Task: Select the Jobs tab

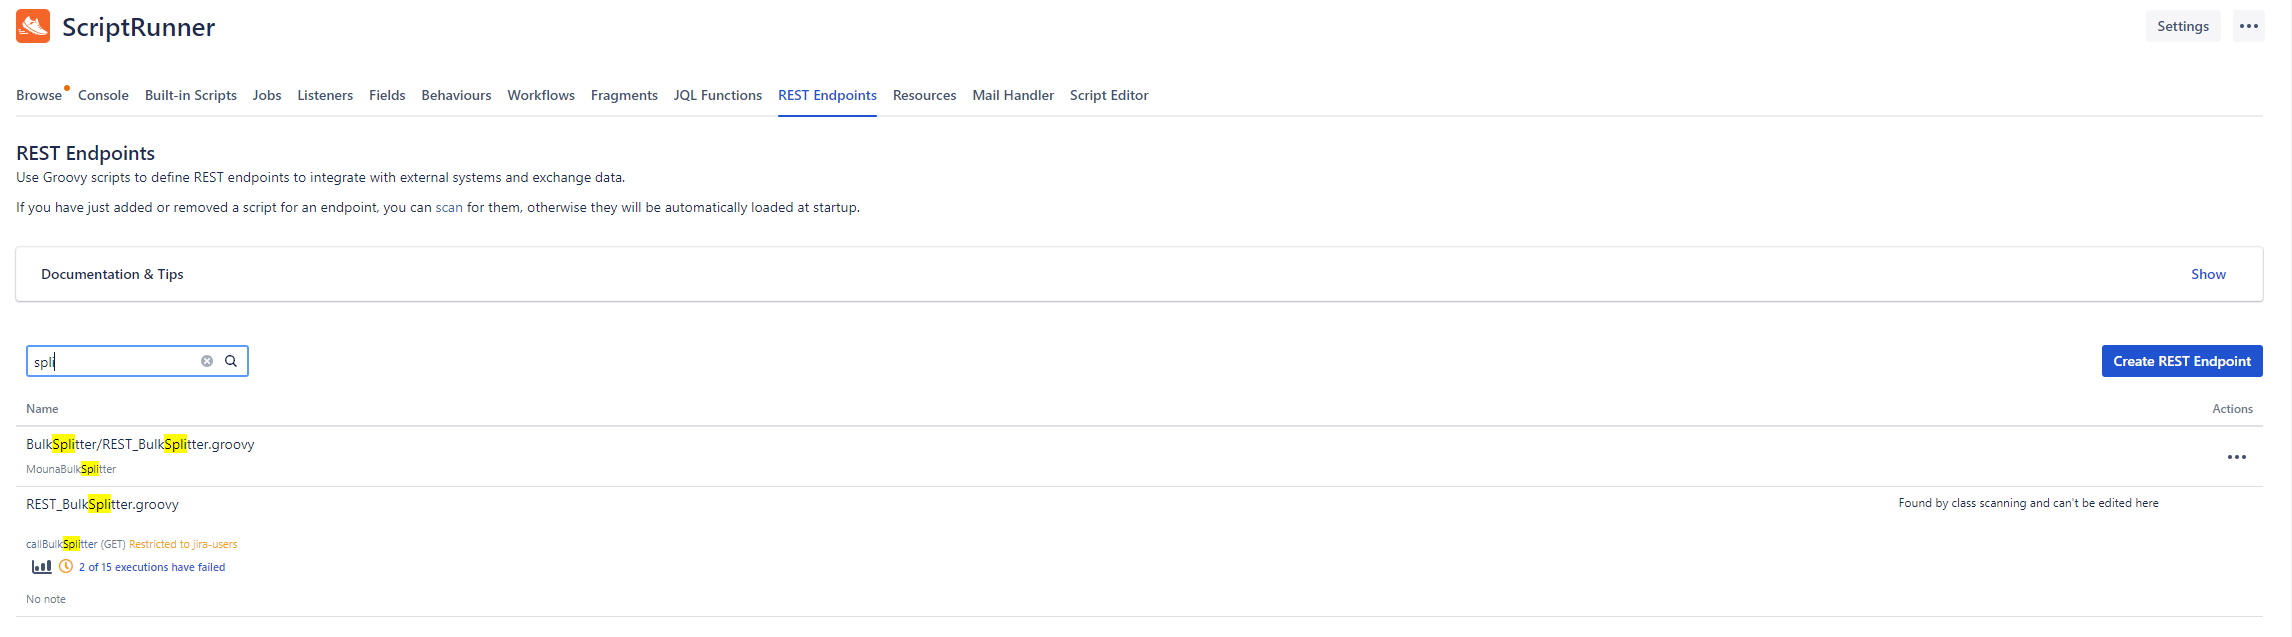Action: click(x=267, y=95)
